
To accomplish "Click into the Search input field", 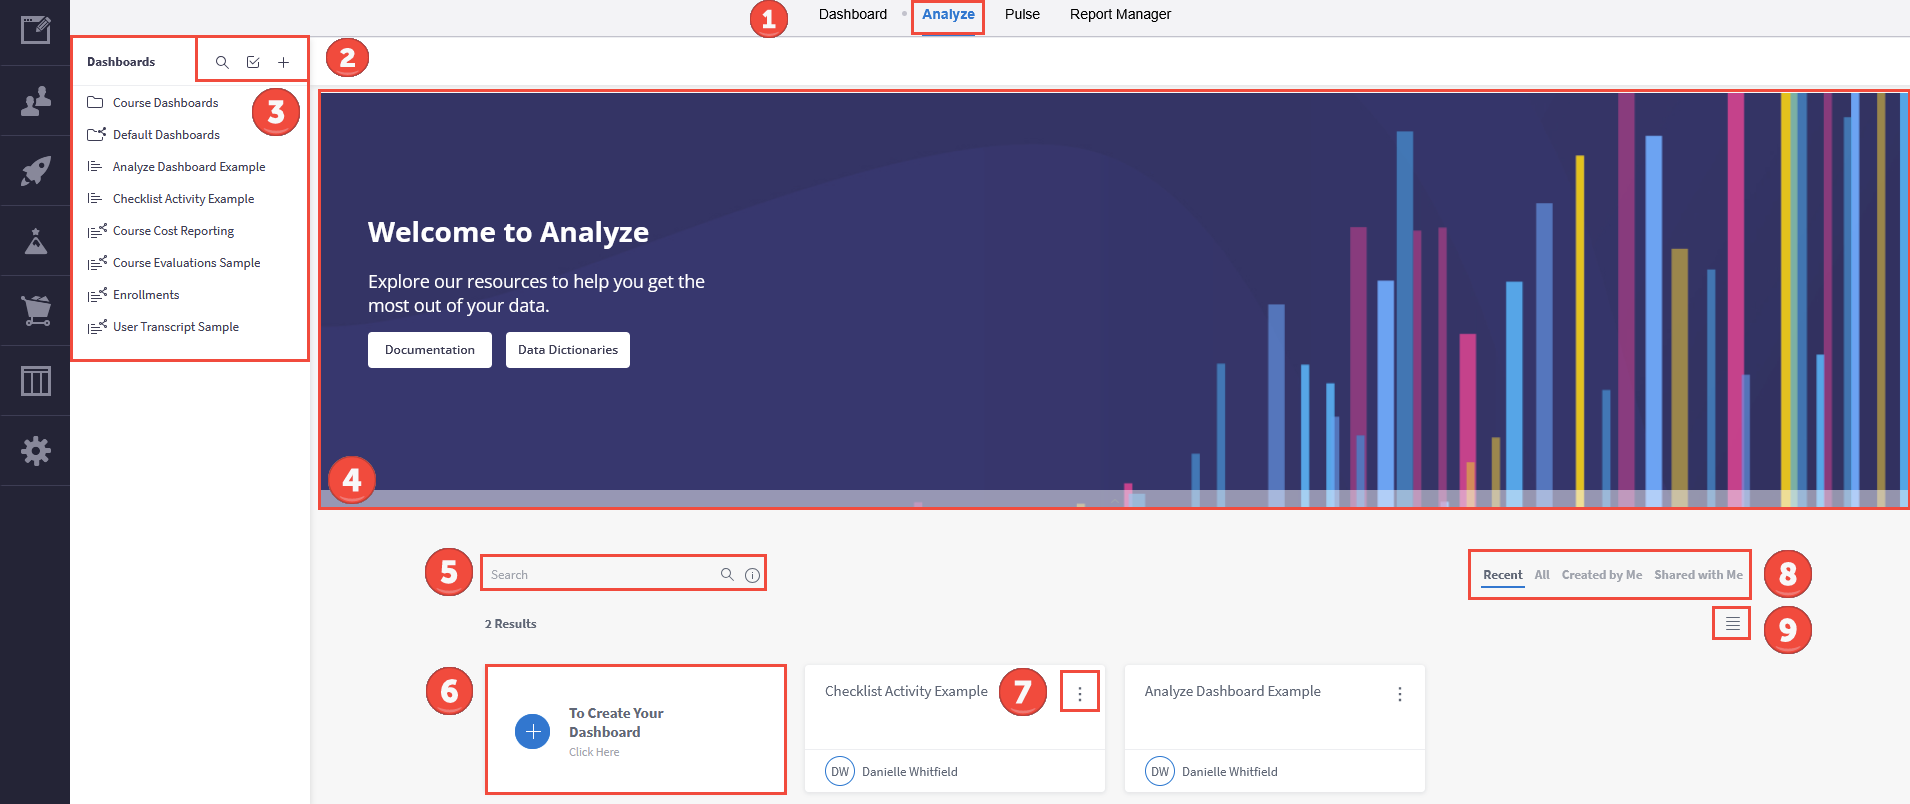I will [x=600, y=574].
